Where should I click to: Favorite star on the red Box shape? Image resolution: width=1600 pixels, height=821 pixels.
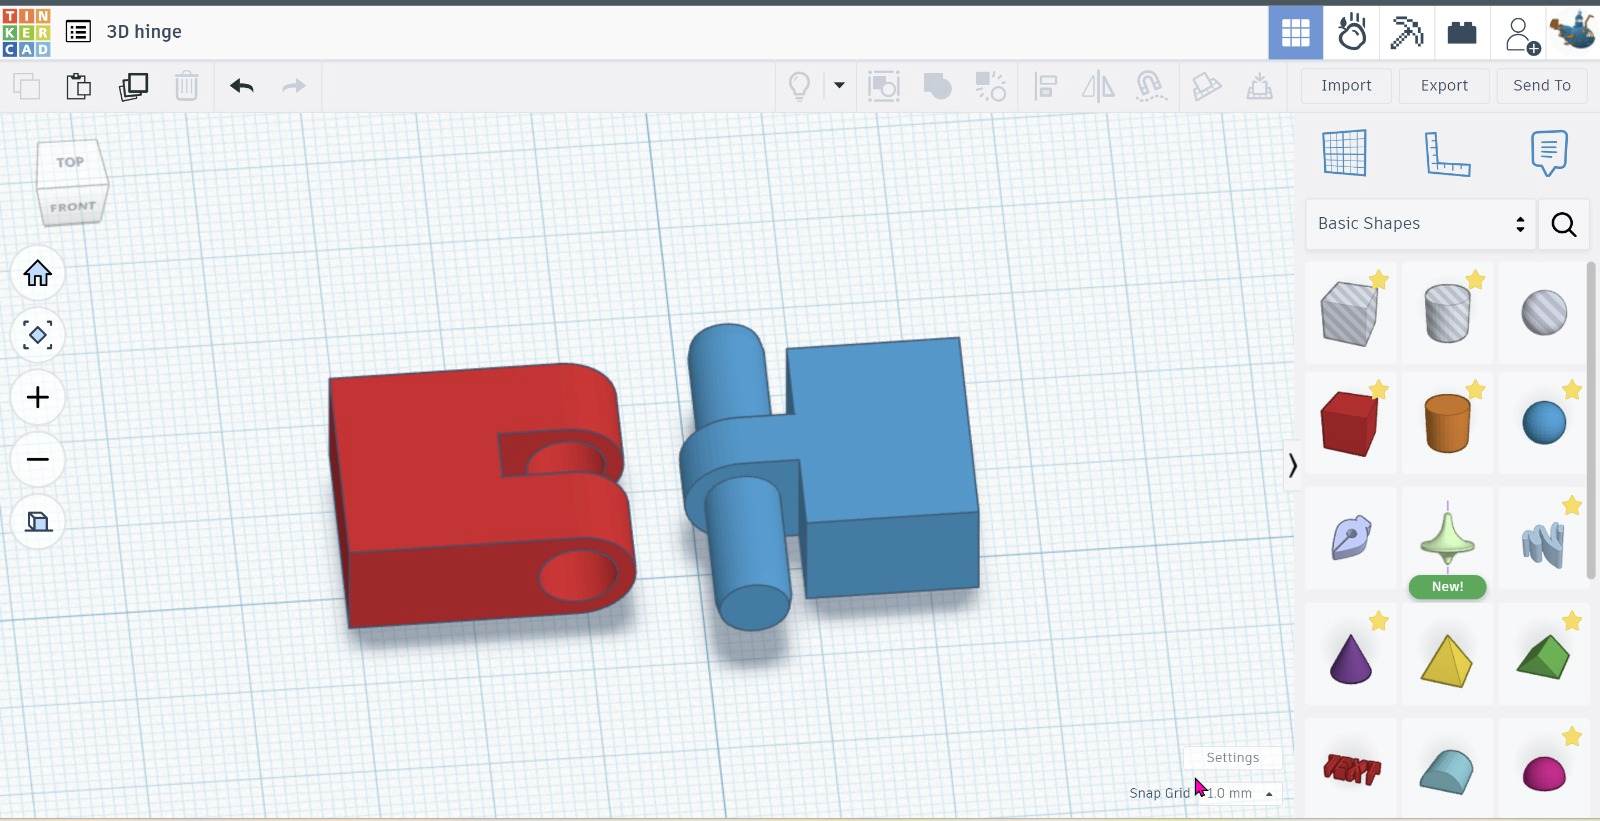(1378, 390)
